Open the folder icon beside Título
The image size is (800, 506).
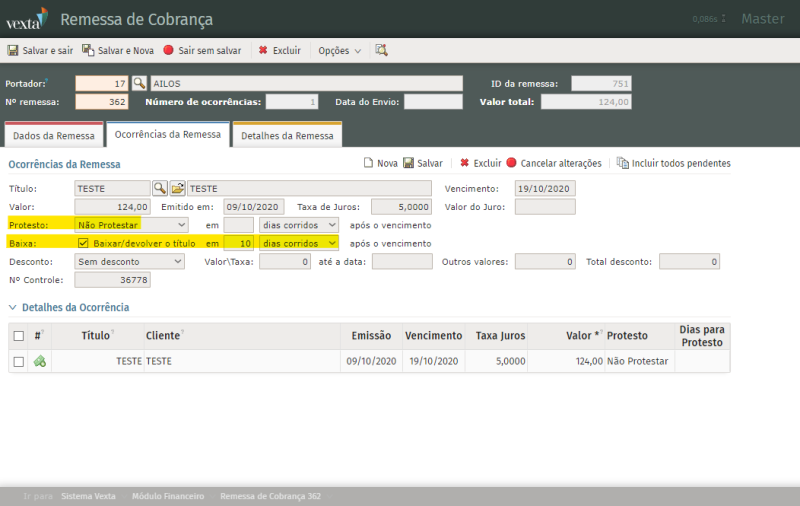tap(177, 188)
